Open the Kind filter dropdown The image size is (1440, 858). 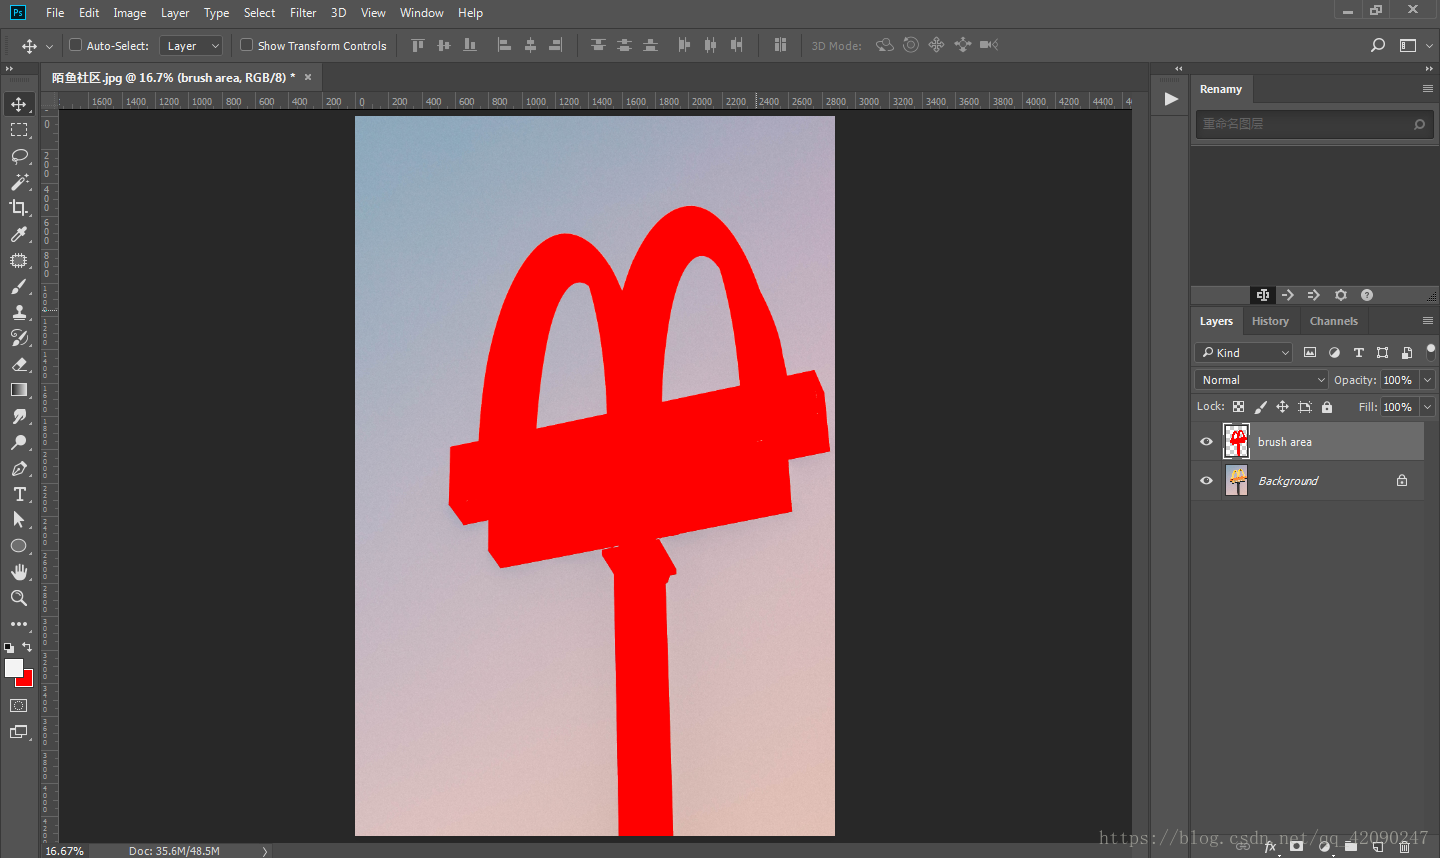(1244, 352)
